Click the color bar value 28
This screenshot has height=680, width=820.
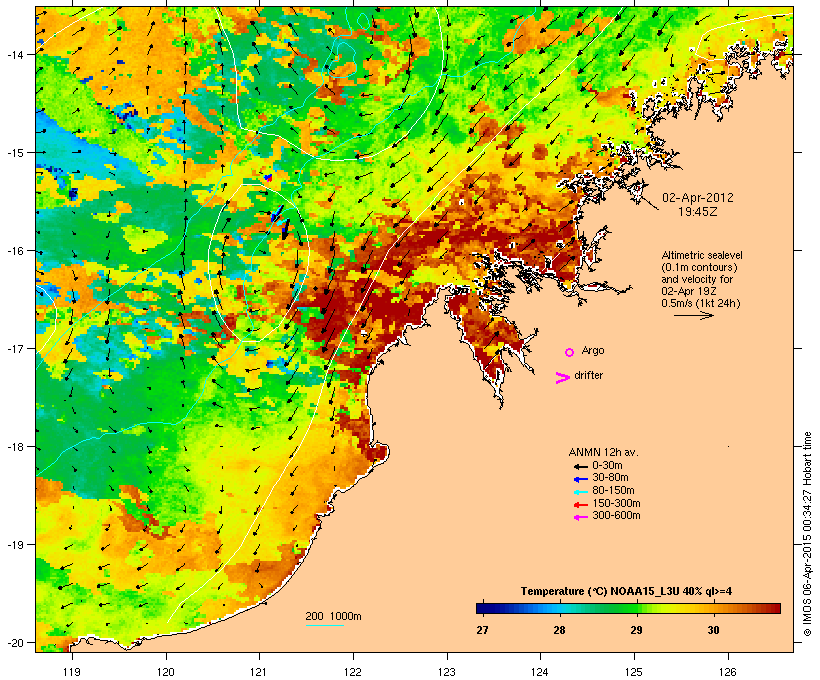559,630
